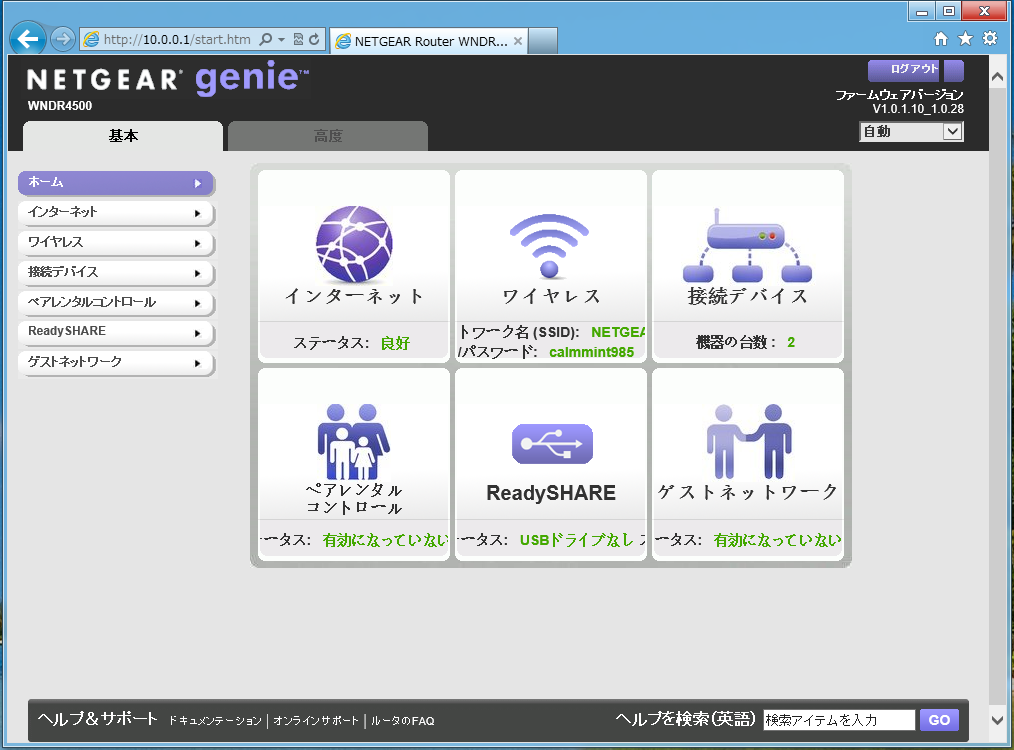Expand the address bar search dropdown arrow
Viewport: 1014px width, 750px height.
282,40
